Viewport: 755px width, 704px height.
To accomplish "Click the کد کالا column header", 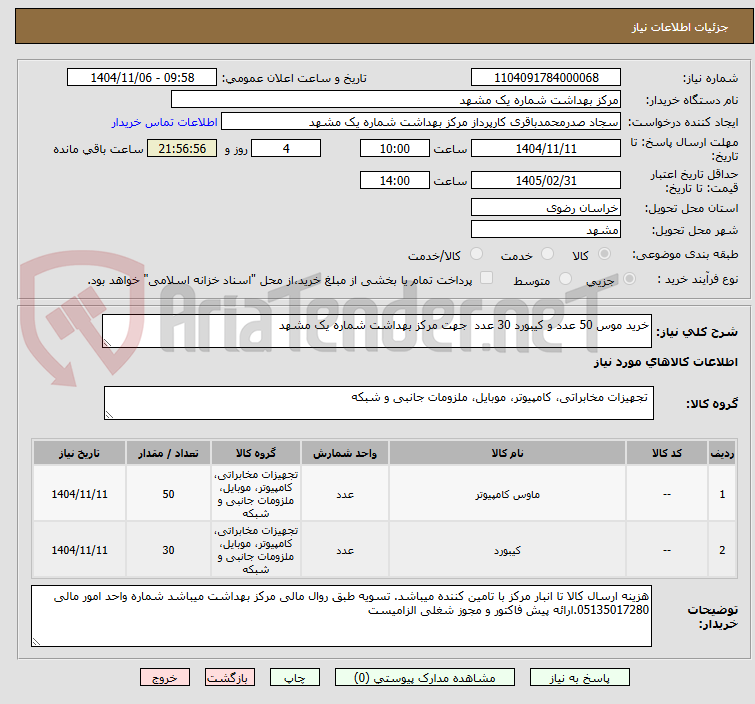I will pyautogui.click(x=667, y=453).
